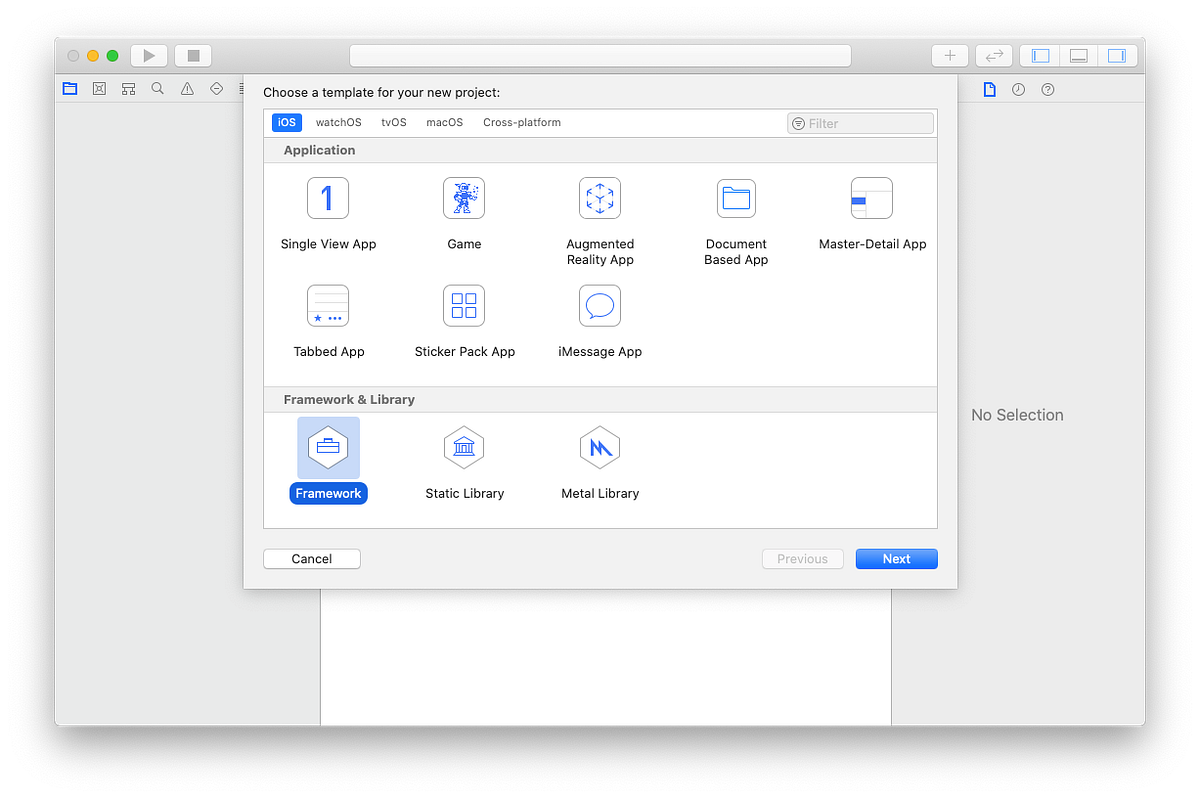Run the project with the Play button
Viewport: 1200px width, 798px height.
click(148, 55)
